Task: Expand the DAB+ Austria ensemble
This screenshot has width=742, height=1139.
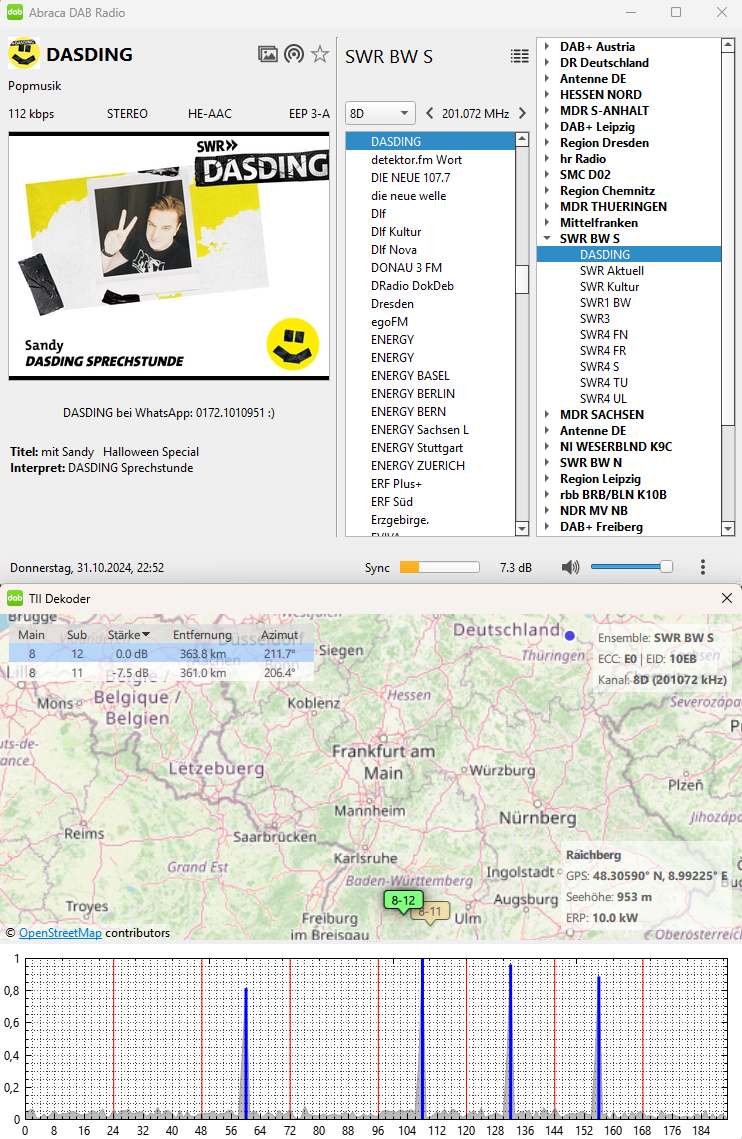Action: click(x=547, y=46)
